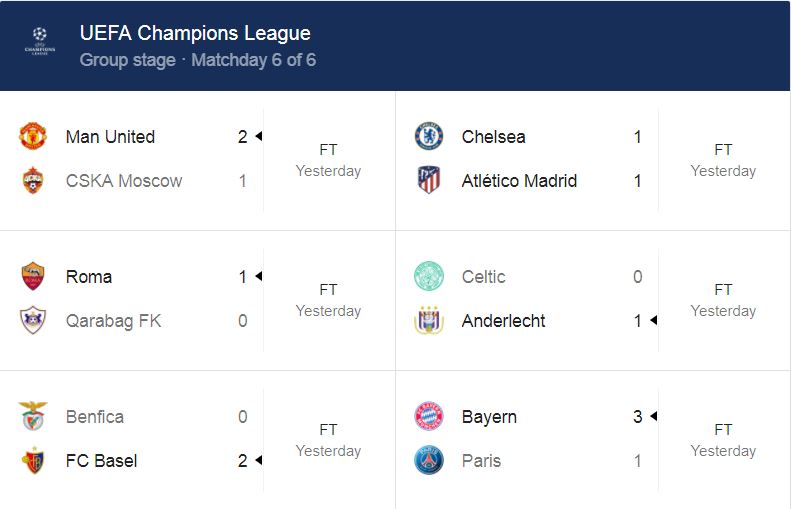Screen dimensions: 791x509
Task: Open the Bayern team name
Action: coord(489,417)
